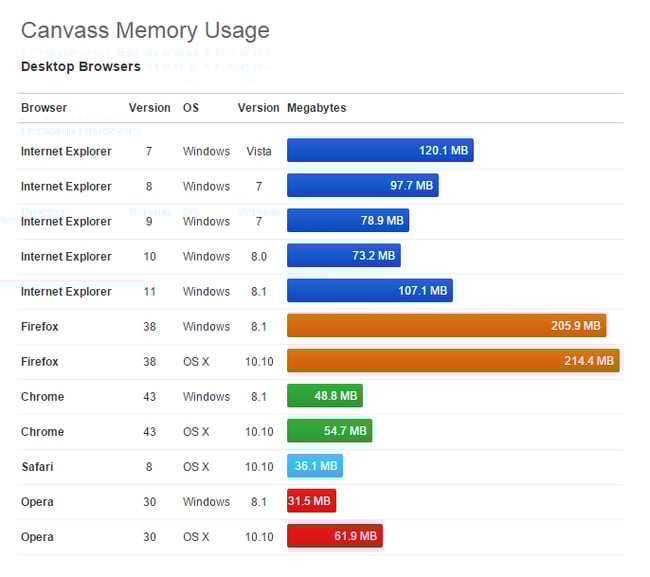This screenshot has width=650, height=577.
Task: Click browser version 9 for Internet Explorer
Action: pos(149,221)
